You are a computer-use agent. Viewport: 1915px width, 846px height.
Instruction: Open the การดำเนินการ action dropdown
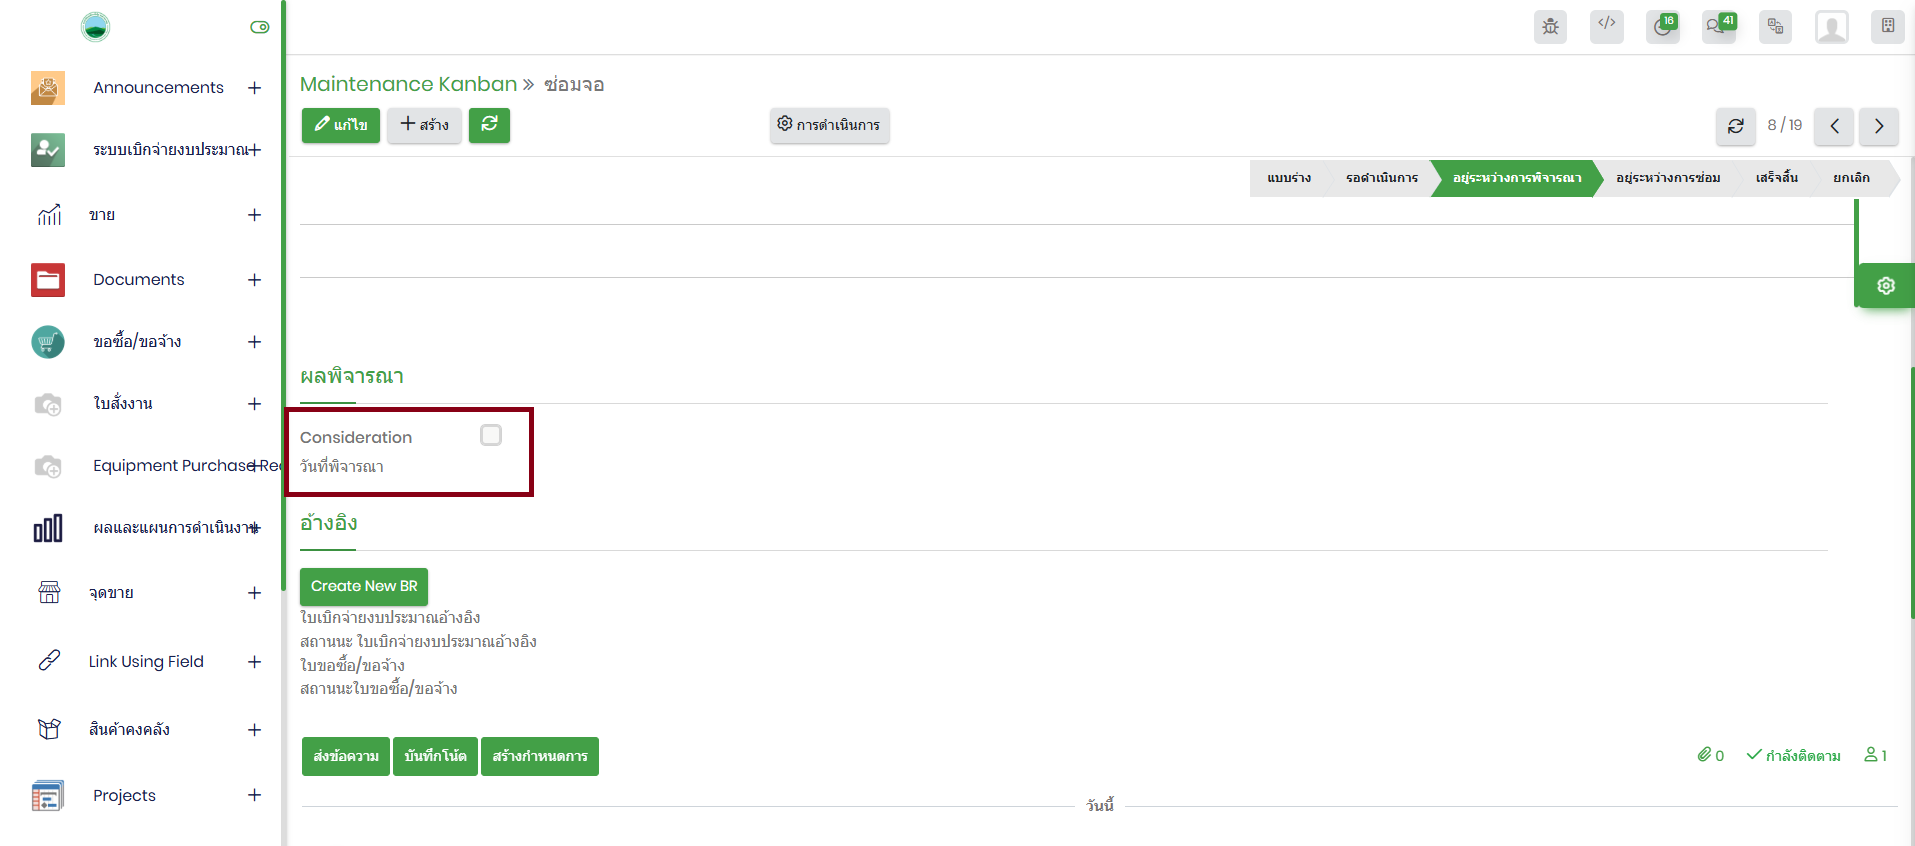pos(829,125)
